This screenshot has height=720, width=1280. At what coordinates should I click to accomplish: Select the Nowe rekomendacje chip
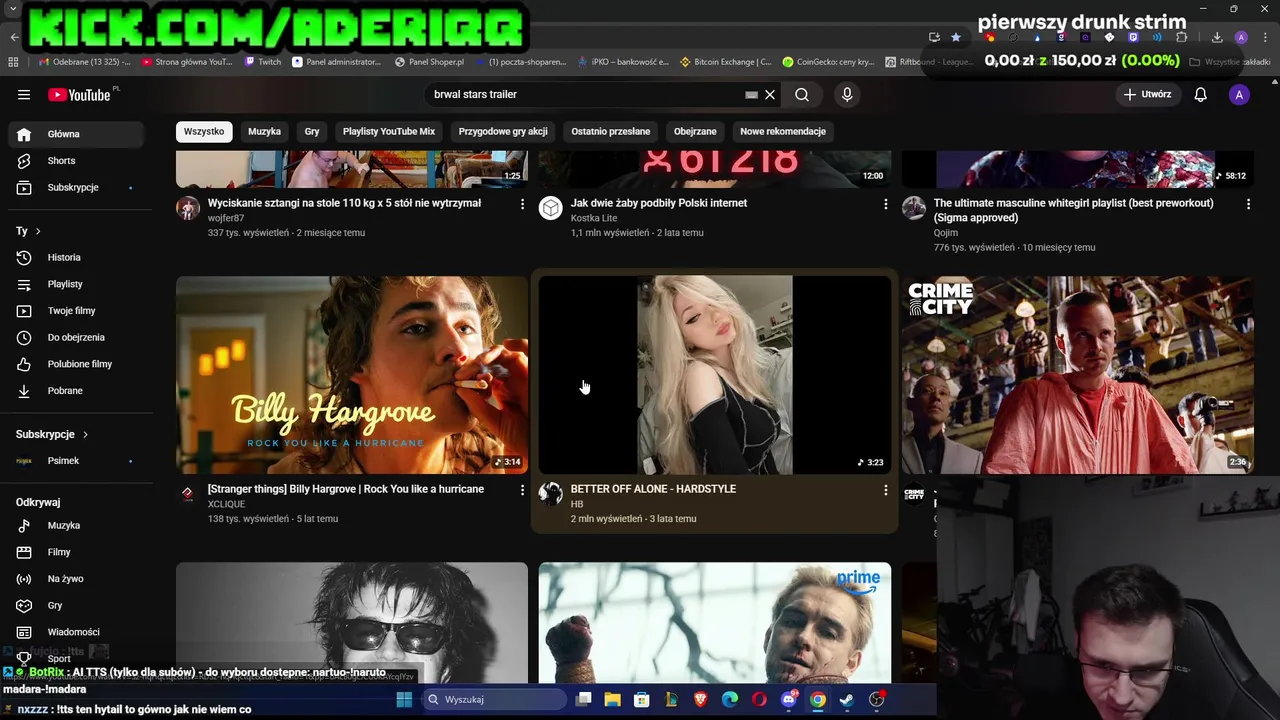pyautogui.click(x=783, y=131)
